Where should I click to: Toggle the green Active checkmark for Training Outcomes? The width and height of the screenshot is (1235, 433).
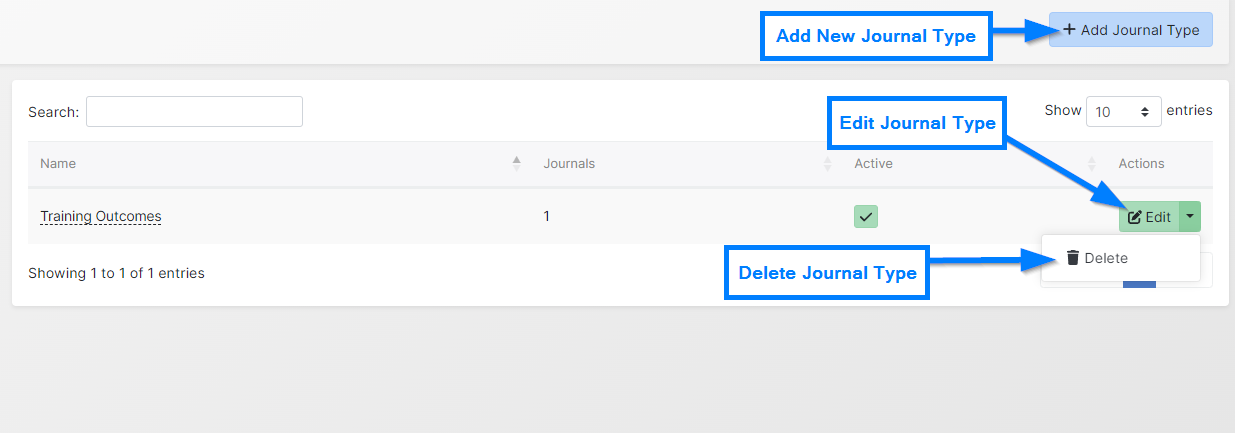click(865, 216)
